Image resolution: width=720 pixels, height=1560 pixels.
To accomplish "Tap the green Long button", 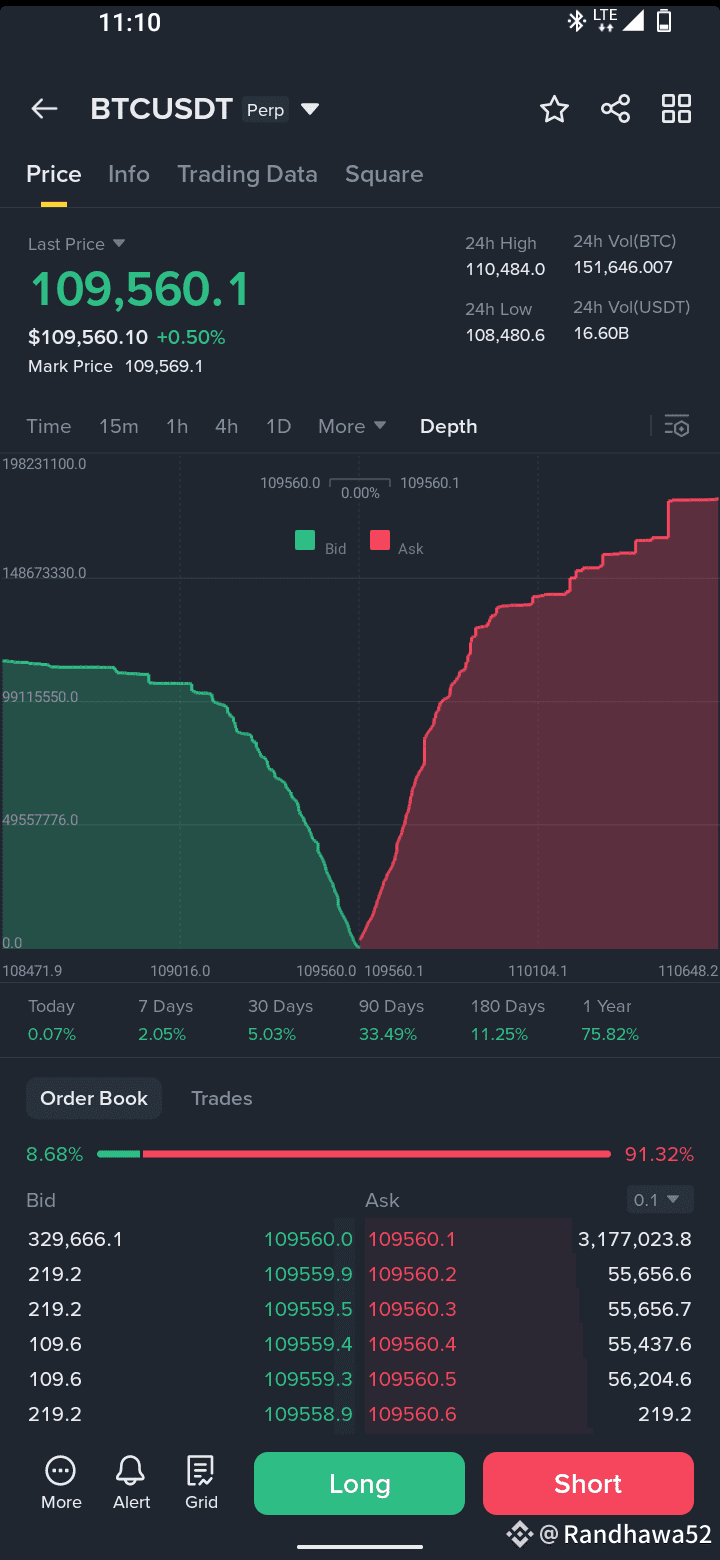I will coord(359,1483).
